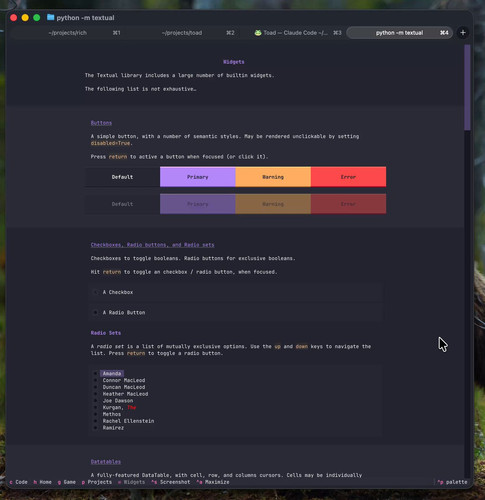Click the disabled Warning button
This screenshot has width=485, height=500.
pyautogui.click(x=273, y=204)
